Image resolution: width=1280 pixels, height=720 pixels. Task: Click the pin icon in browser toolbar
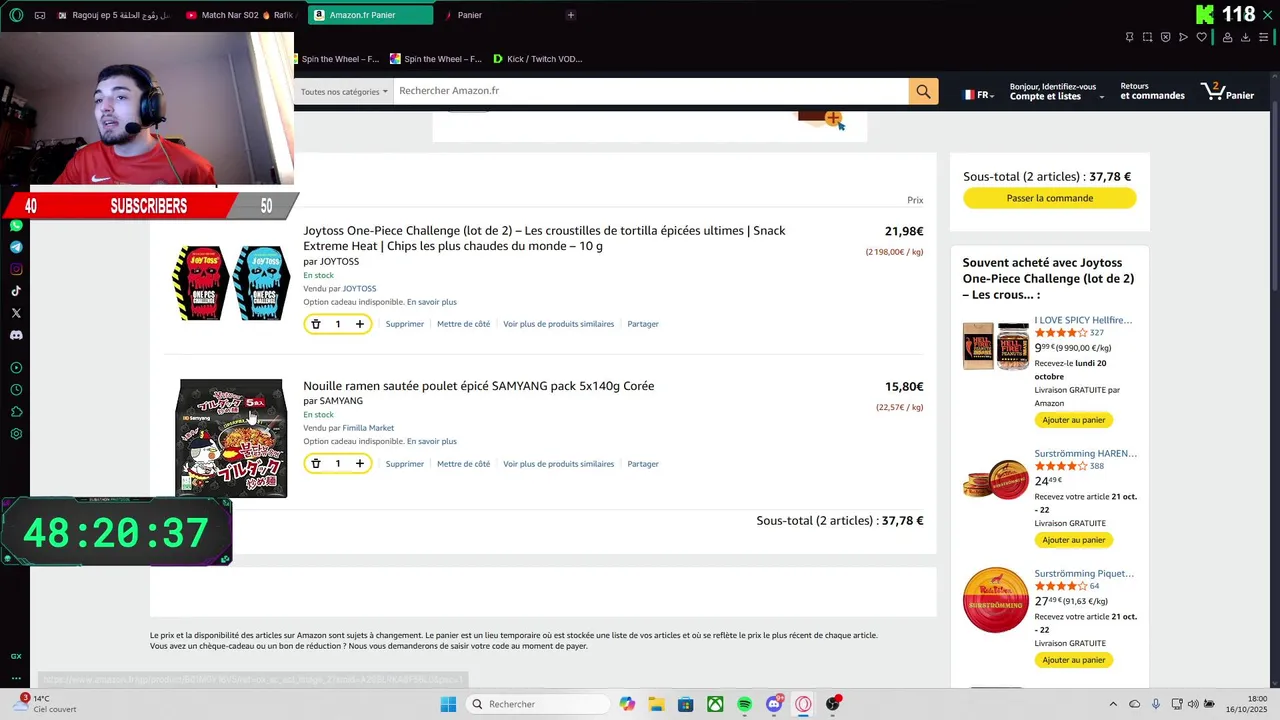[x=1129, y=37]
